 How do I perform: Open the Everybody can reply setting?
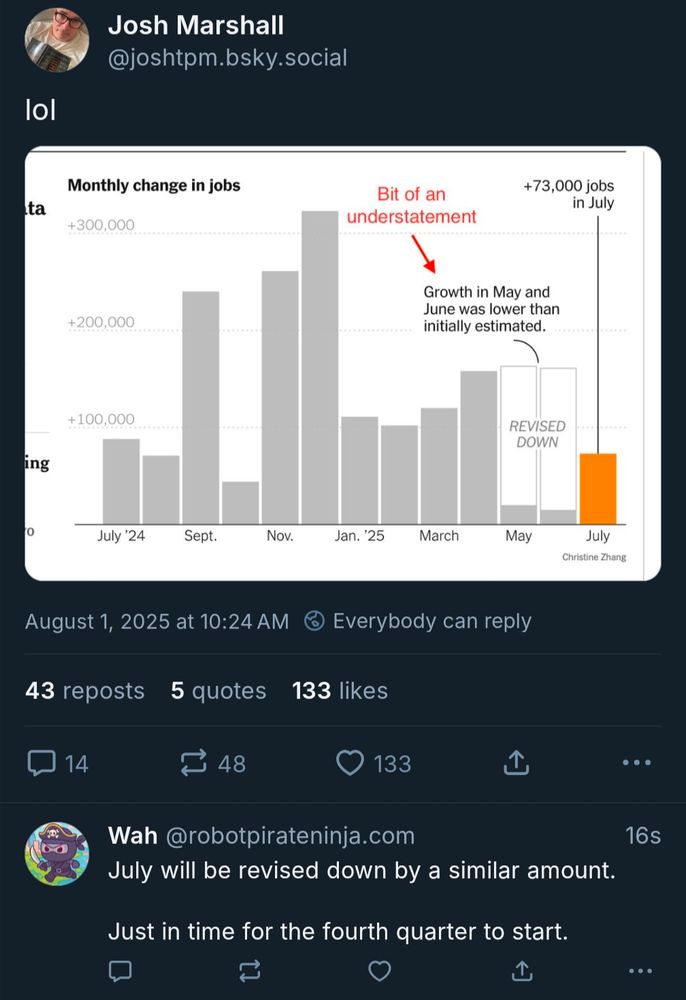[x=418, y=621]
